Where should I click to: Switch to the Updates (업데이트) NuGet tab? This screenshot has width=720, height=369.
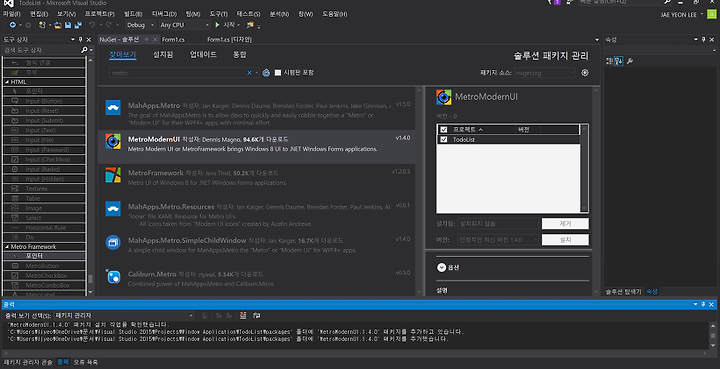(x=203, y=55)
